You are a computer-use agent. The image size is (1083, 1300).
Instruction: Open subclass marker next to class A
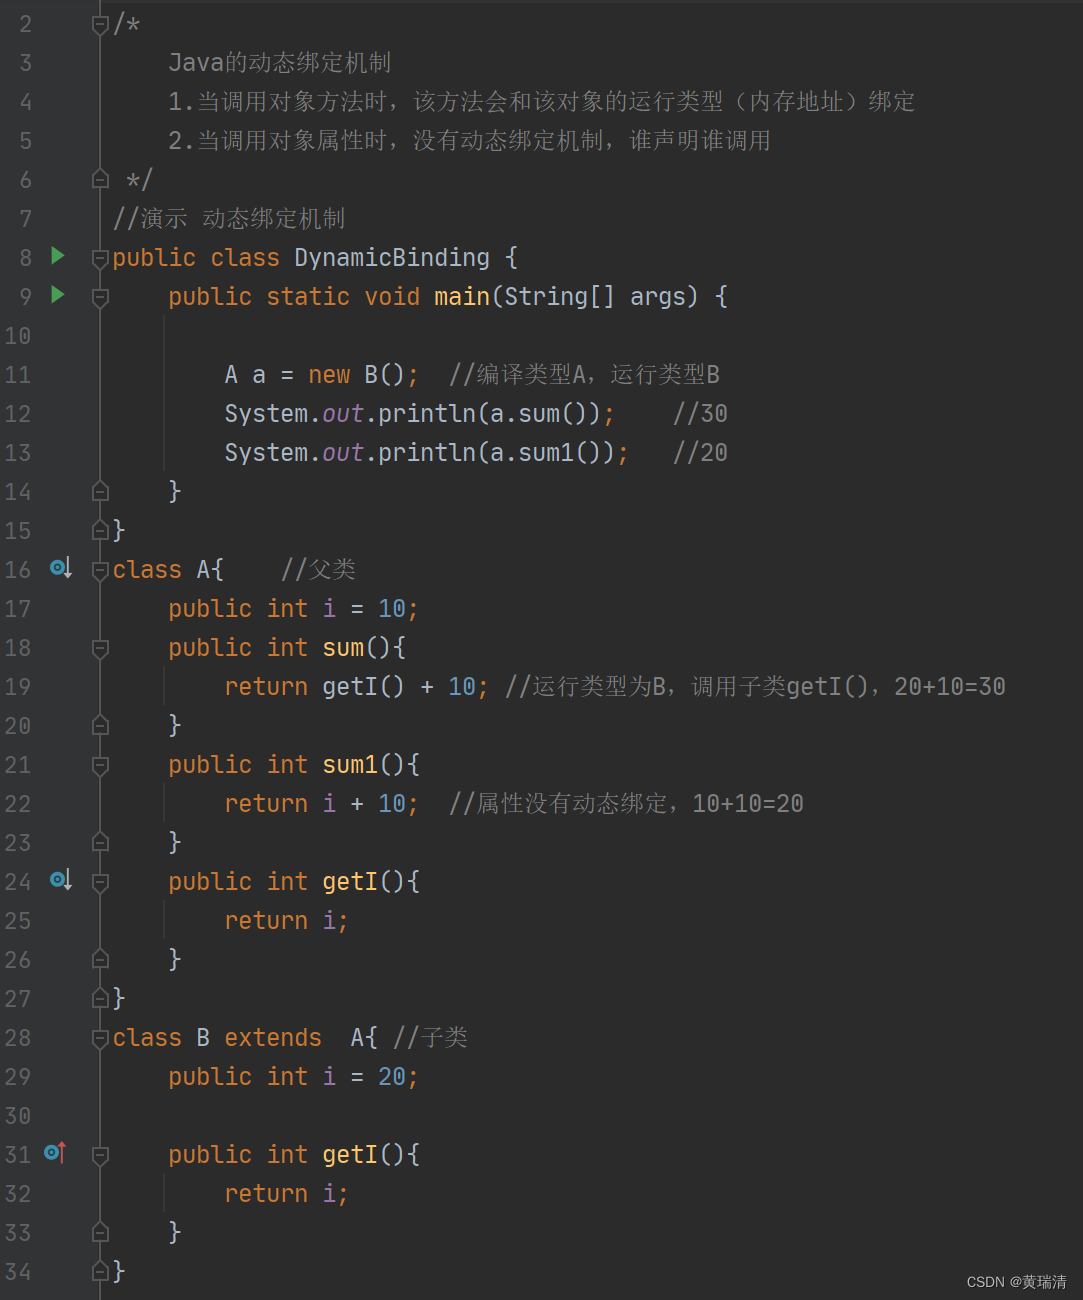[60, 569]
